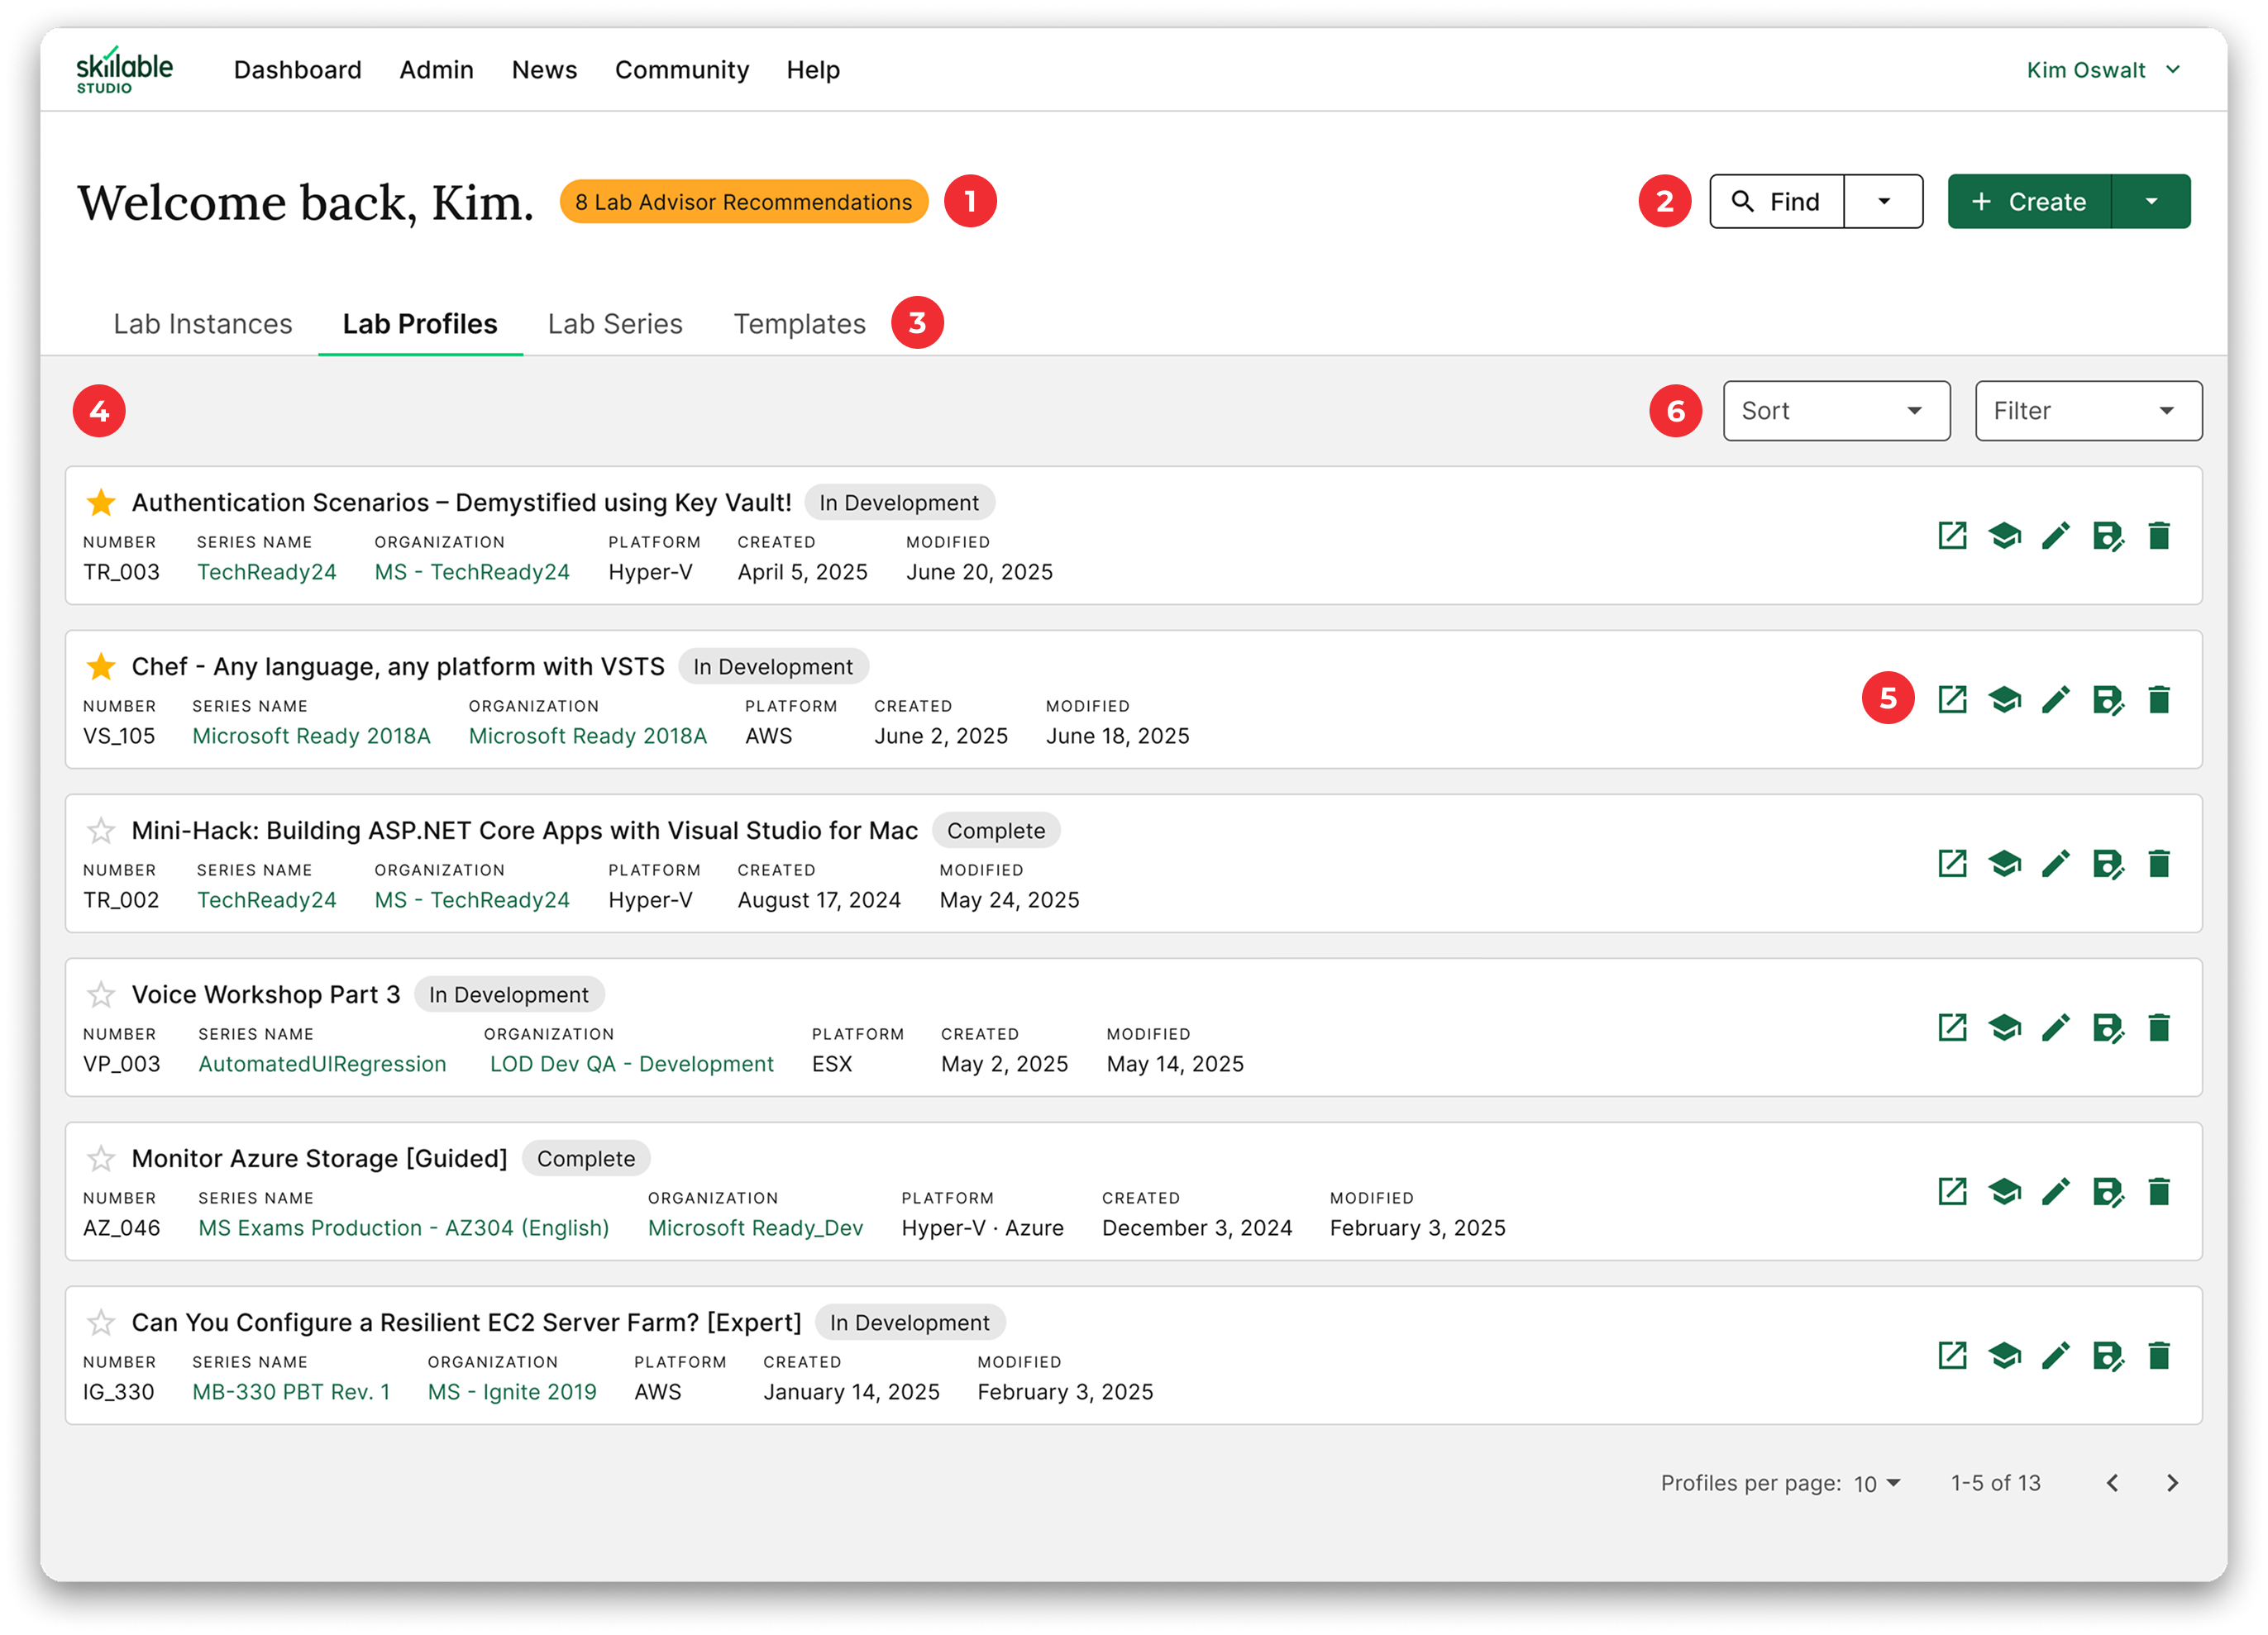Open the Dashboard menu item
The image size is (2268, 1635).
point(297,70)
